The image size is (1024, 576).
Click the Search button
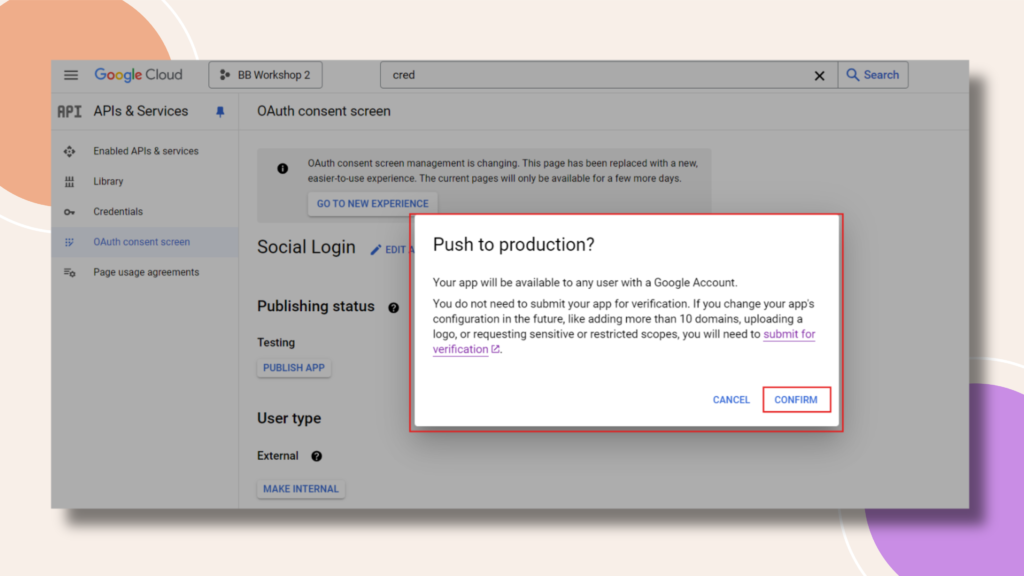click(873, 75)
